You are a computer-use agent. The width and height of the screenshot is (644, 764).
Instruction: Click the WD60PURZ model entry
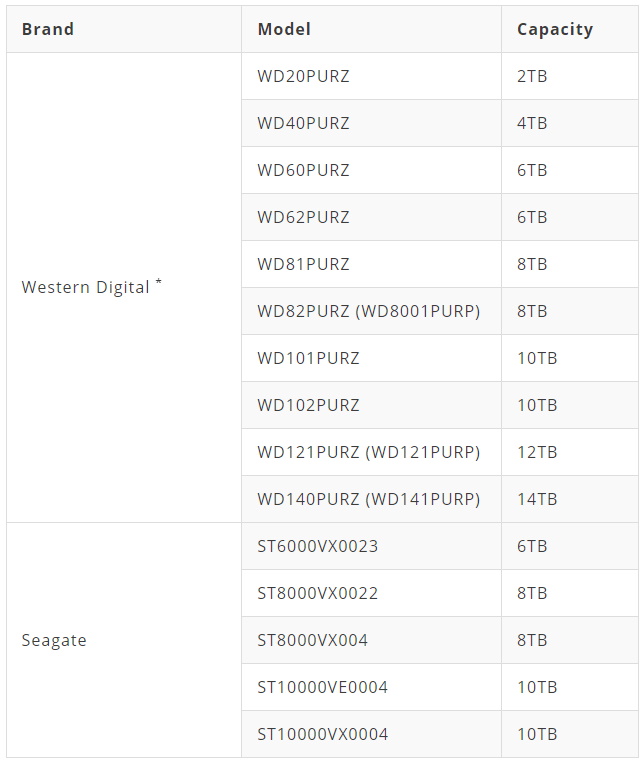click(x=371, y=171)
